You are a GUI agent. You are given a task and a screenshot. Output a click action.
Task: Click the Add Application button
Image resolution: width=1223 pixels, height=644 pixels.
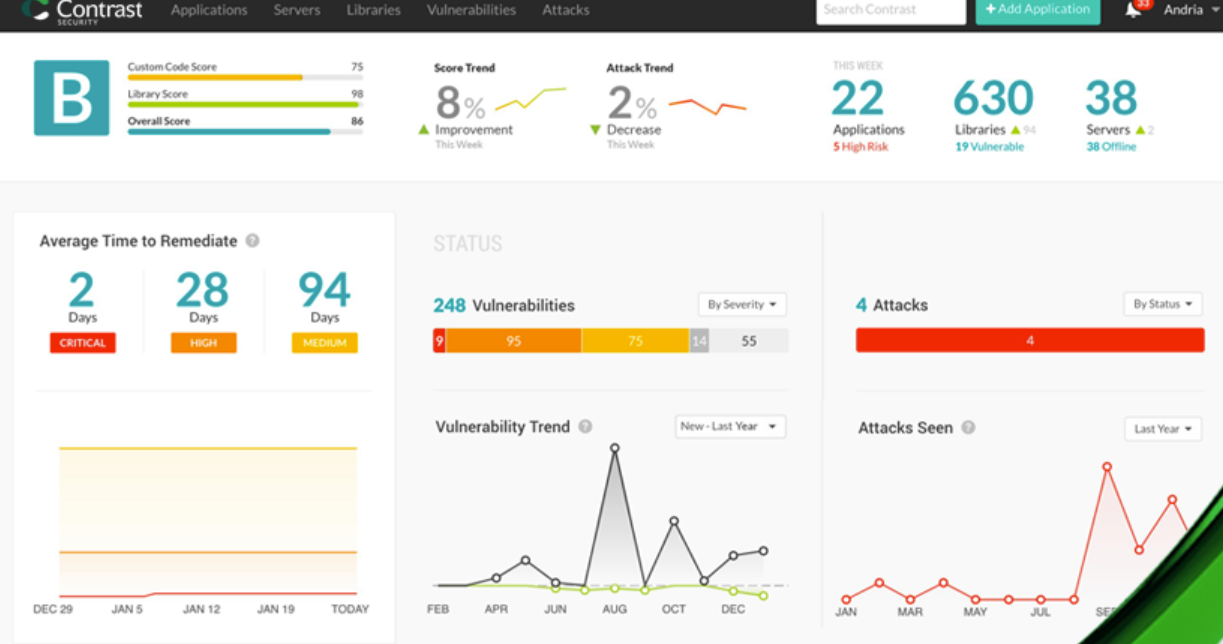pyautogui.click(x=1037, y=10)
